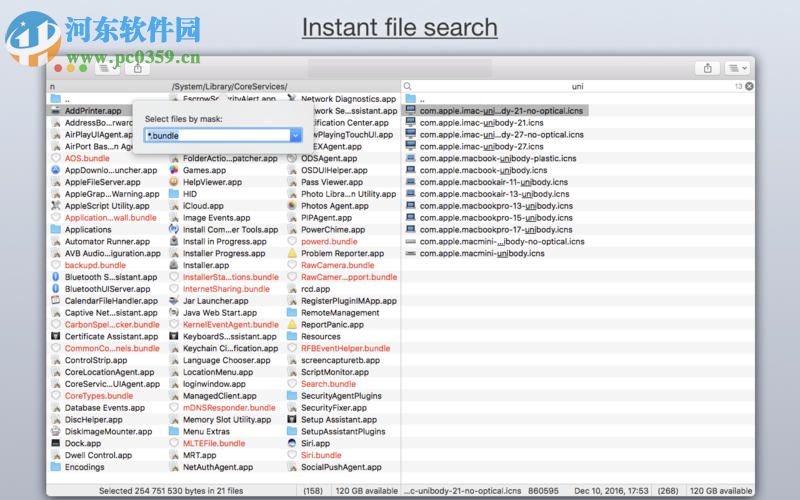Click Memory Slot Utility.app
Image resolution: width=800 pixels, height=500 pixels.
[x=227, y=419]
